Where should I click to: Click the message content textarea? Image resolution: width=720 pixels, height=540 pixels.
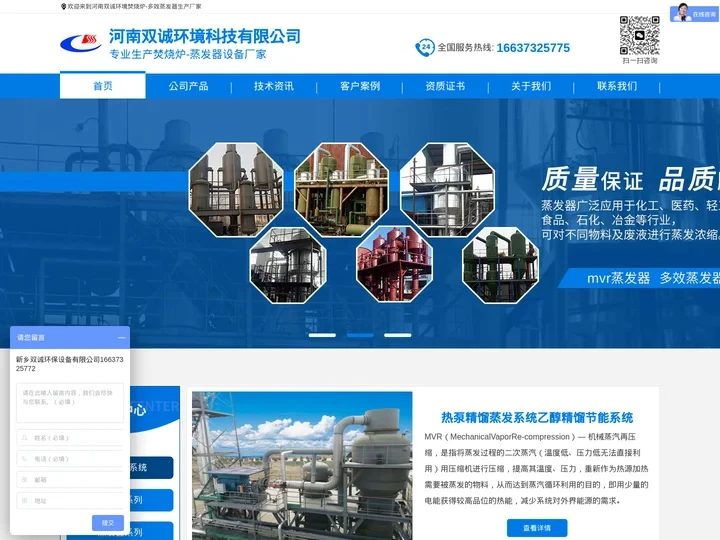coord(70,403)
